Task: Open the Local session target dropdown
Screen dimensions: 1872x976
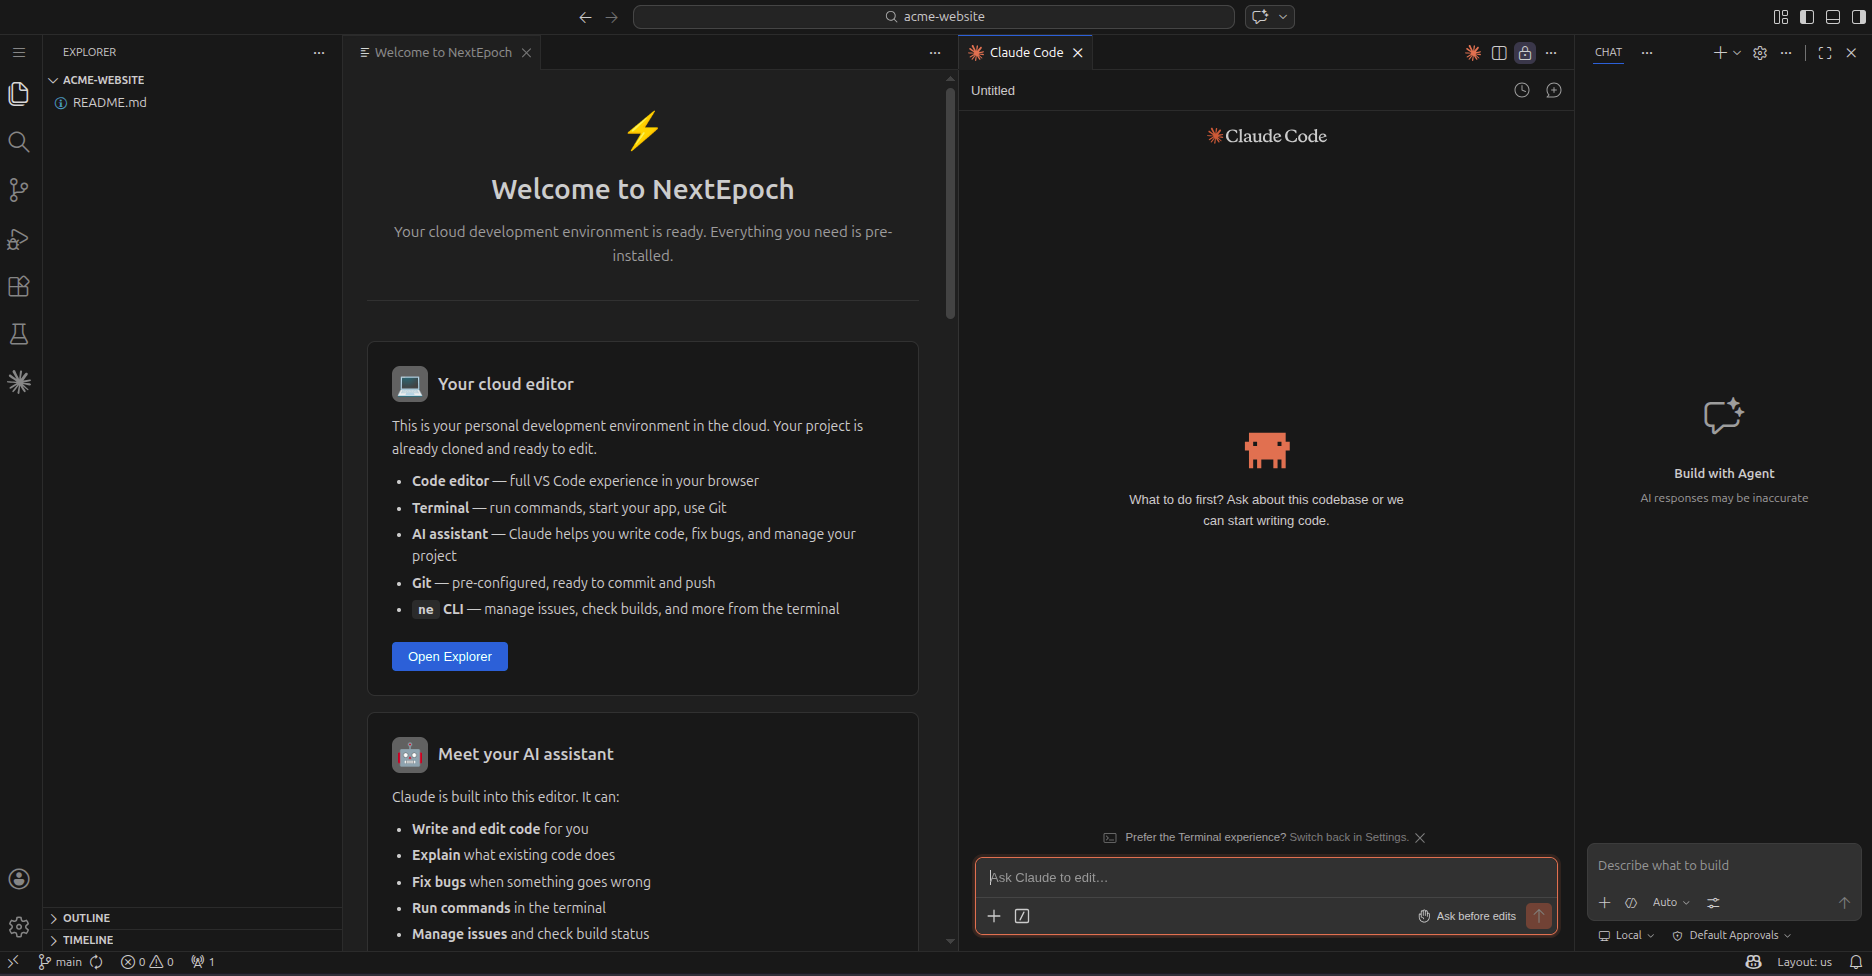Action: (1626, 936)
